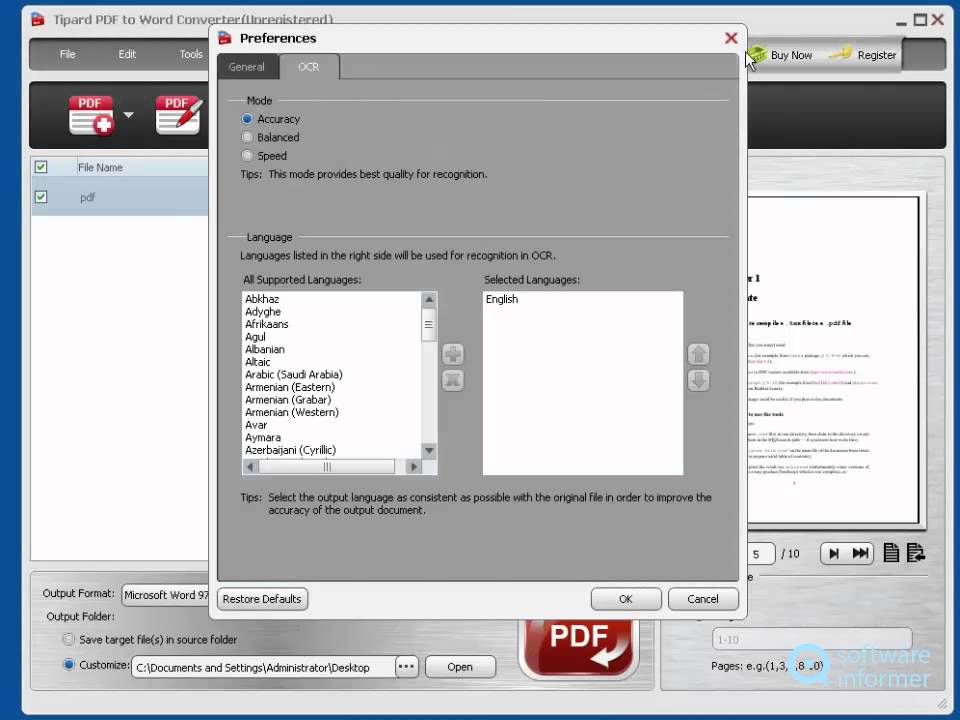Click the horizontal scrollbar thumb in language list
The image size is (960, 720).
click(x=327, y=467)
